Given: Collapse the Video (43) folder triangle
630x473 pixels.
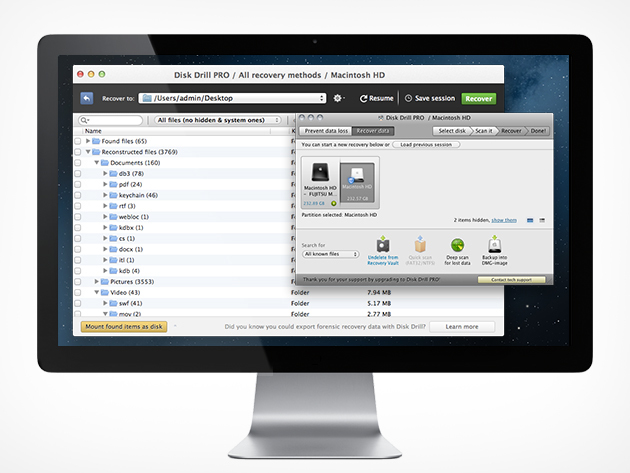Looking at the screenshot, I should [96, 292].
